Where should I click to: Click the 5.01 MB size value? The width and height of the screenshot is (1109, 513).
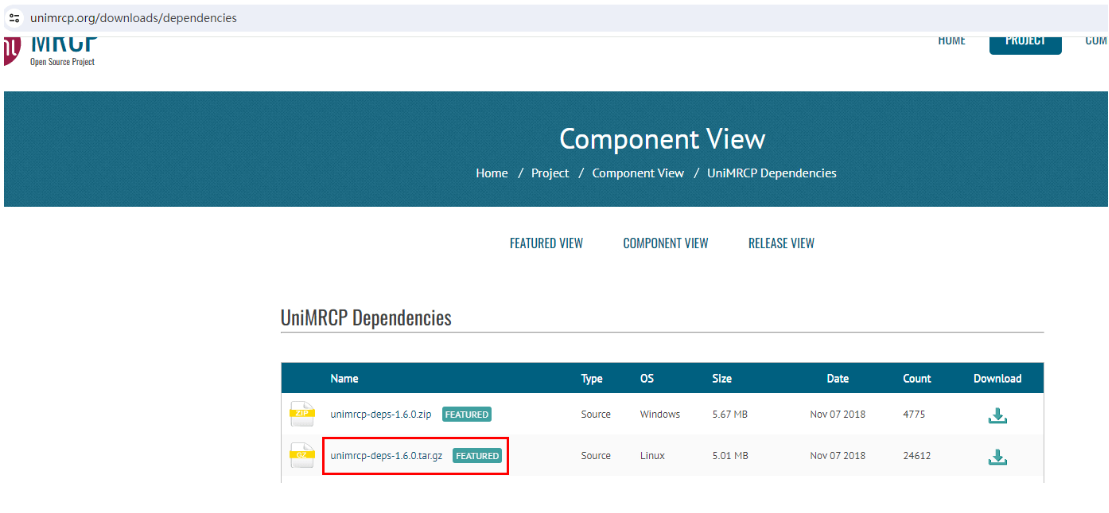(730, 456)
